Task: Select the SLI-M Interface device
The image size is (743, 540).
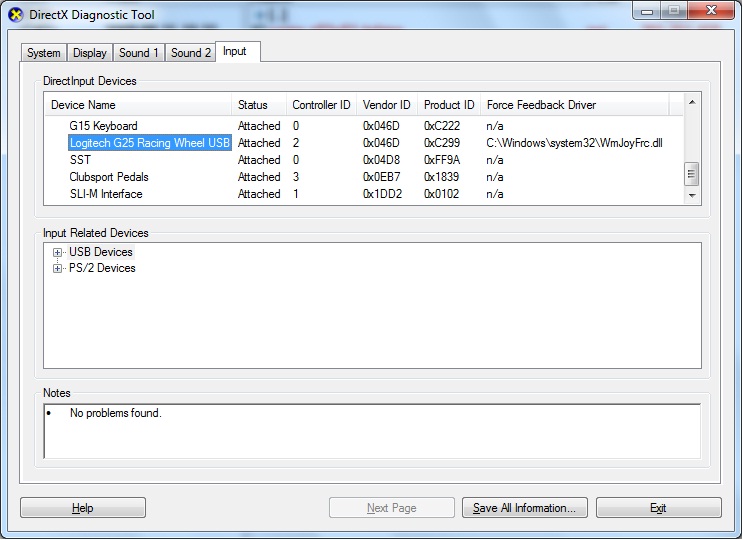Action: (106, 194)
